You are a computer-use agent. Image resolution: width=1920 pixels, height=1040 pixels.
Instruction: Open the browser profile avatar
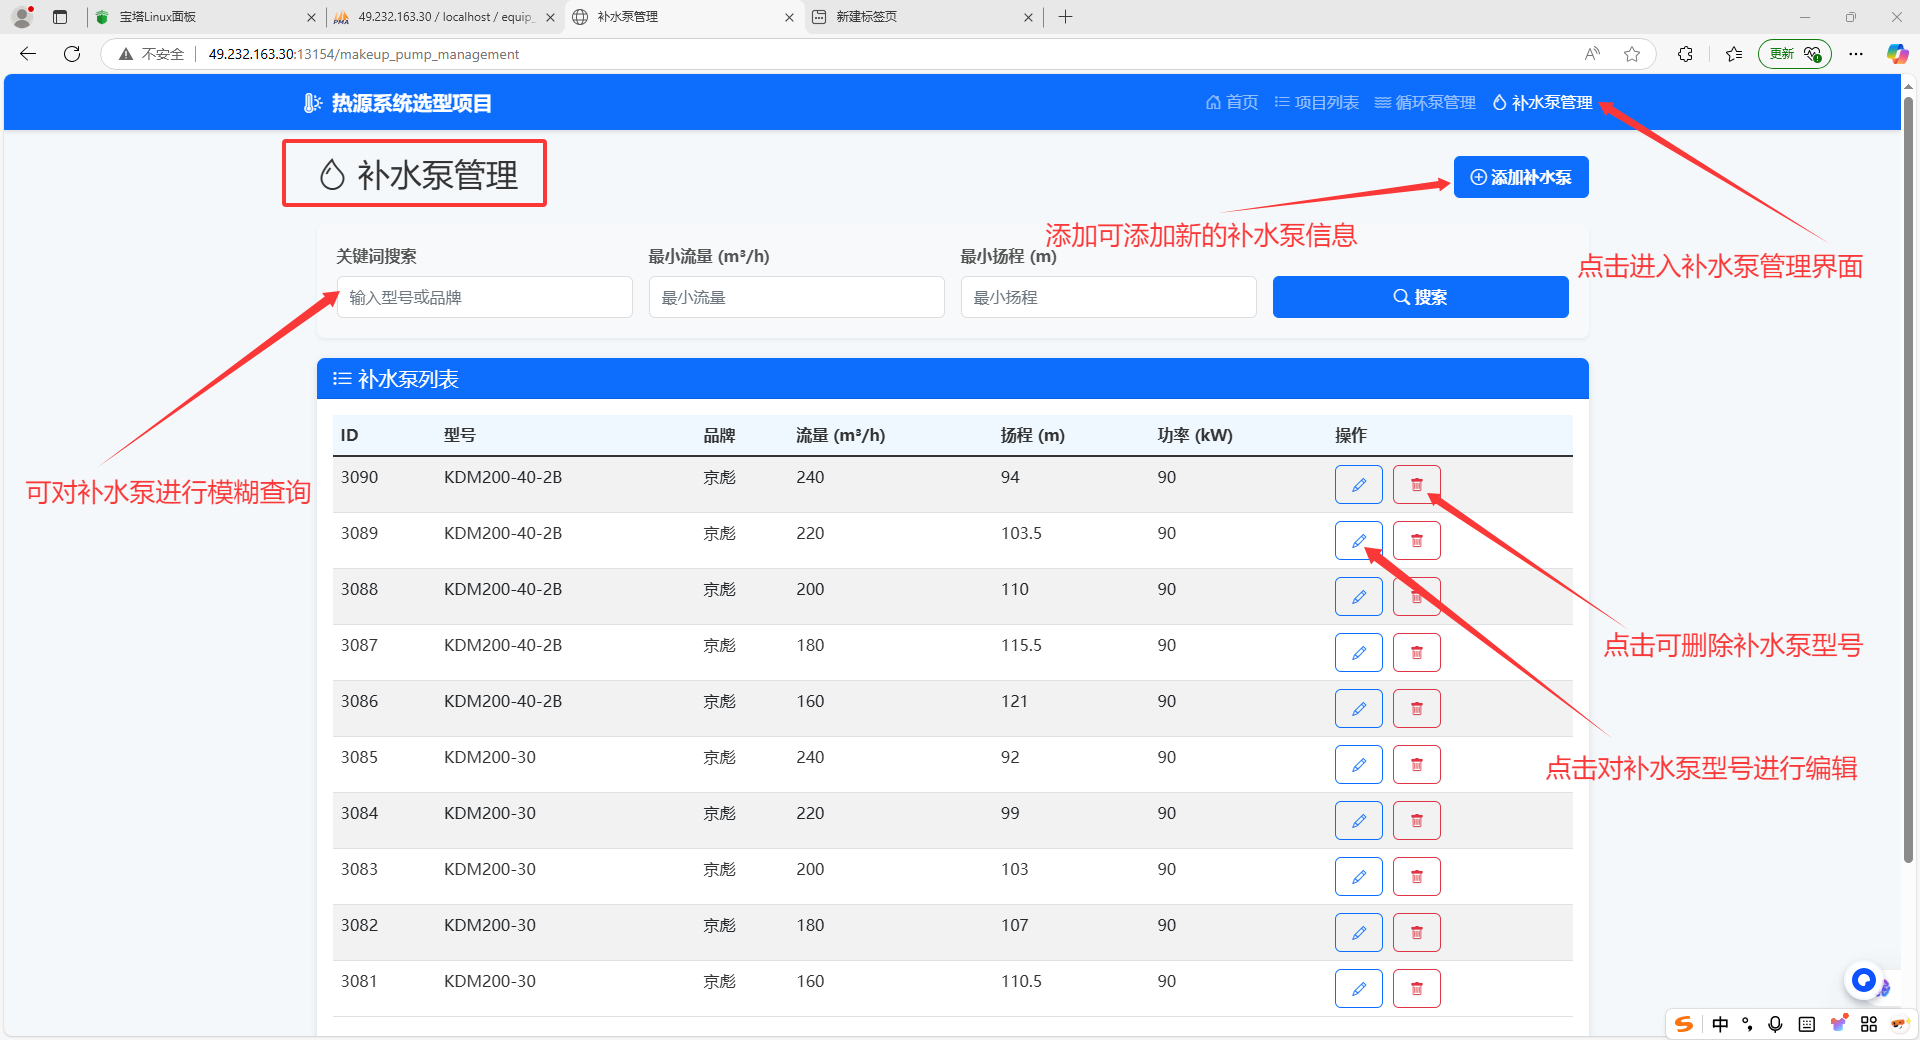(22, 17)
